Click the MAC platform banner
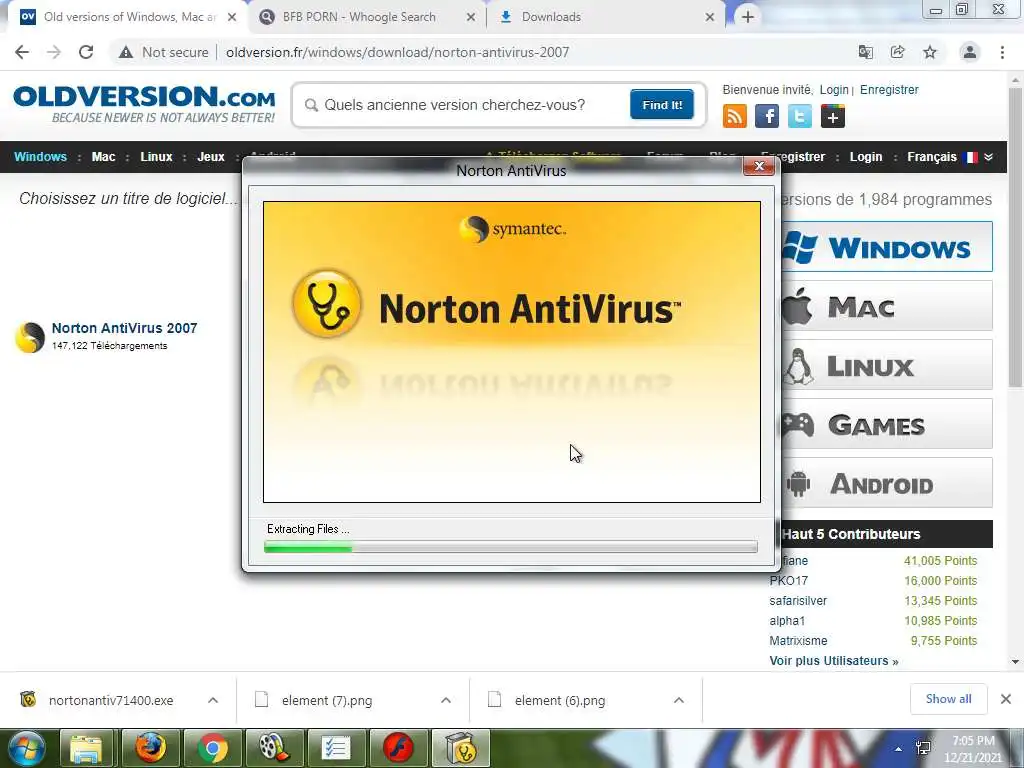The height and width of the screenshot is (768, 1024). [887, 306]
